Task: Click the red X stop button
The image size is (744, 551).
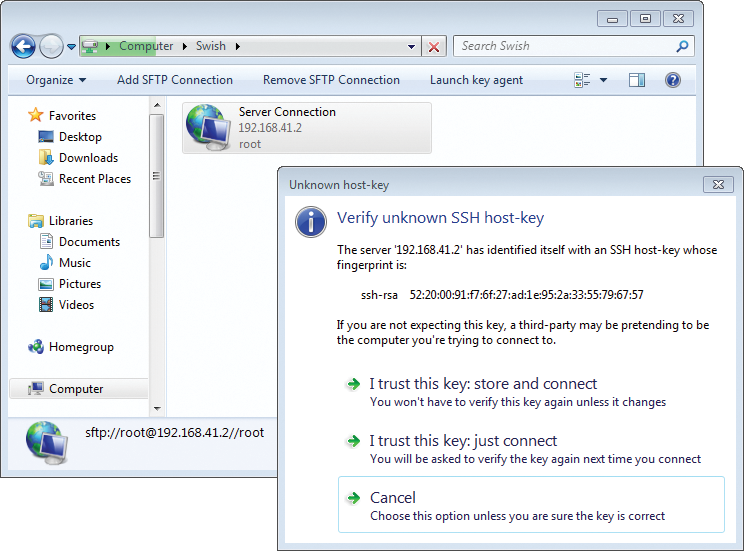Action: tap(434, 46)
